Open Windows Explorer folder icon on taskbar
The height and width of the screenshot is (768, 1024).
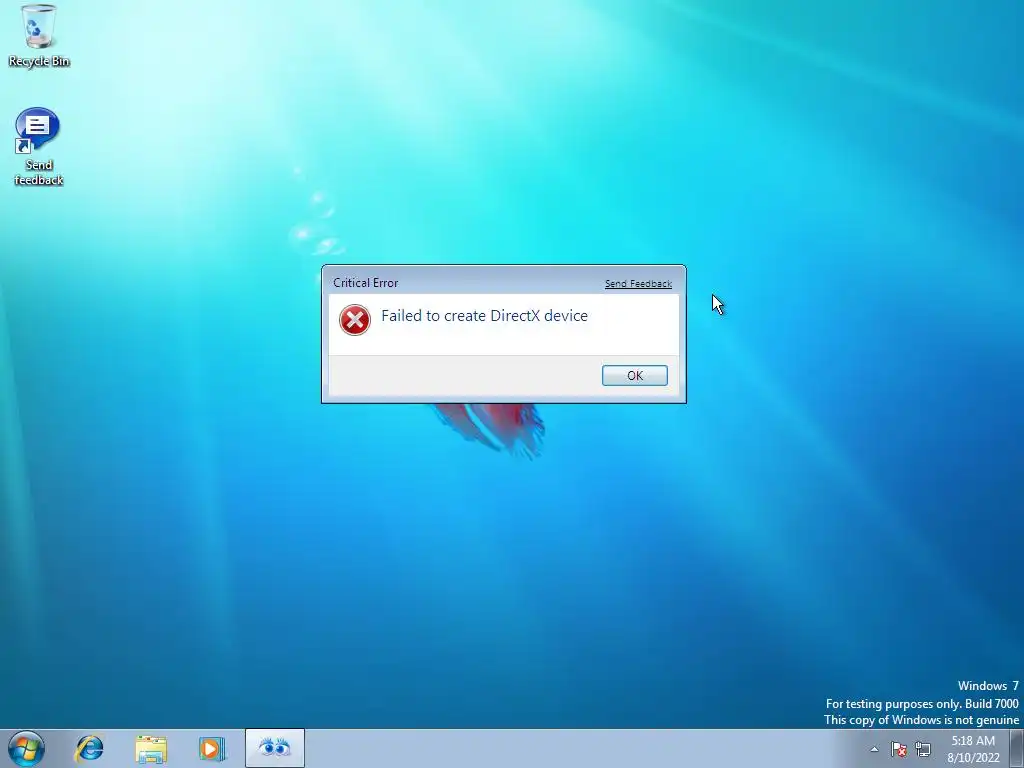pyautogui.click(x=151, y=748)
